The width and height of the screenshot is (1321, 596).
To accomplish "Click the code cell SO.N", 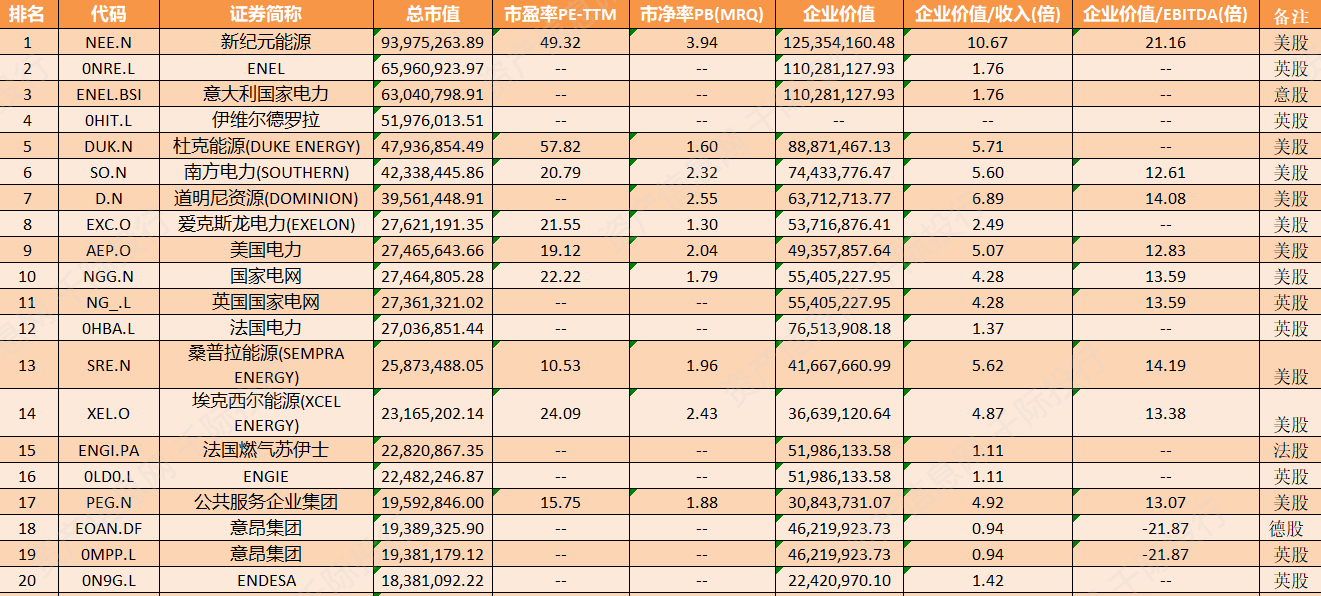I will pos(109,172).
